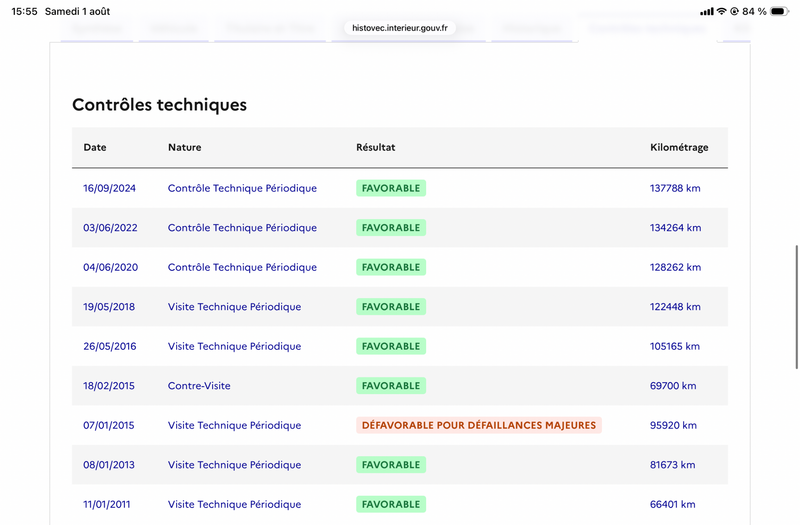Tap the 84 % battery percentage
This screenshot has height=525, width=800.
(754, 11)
